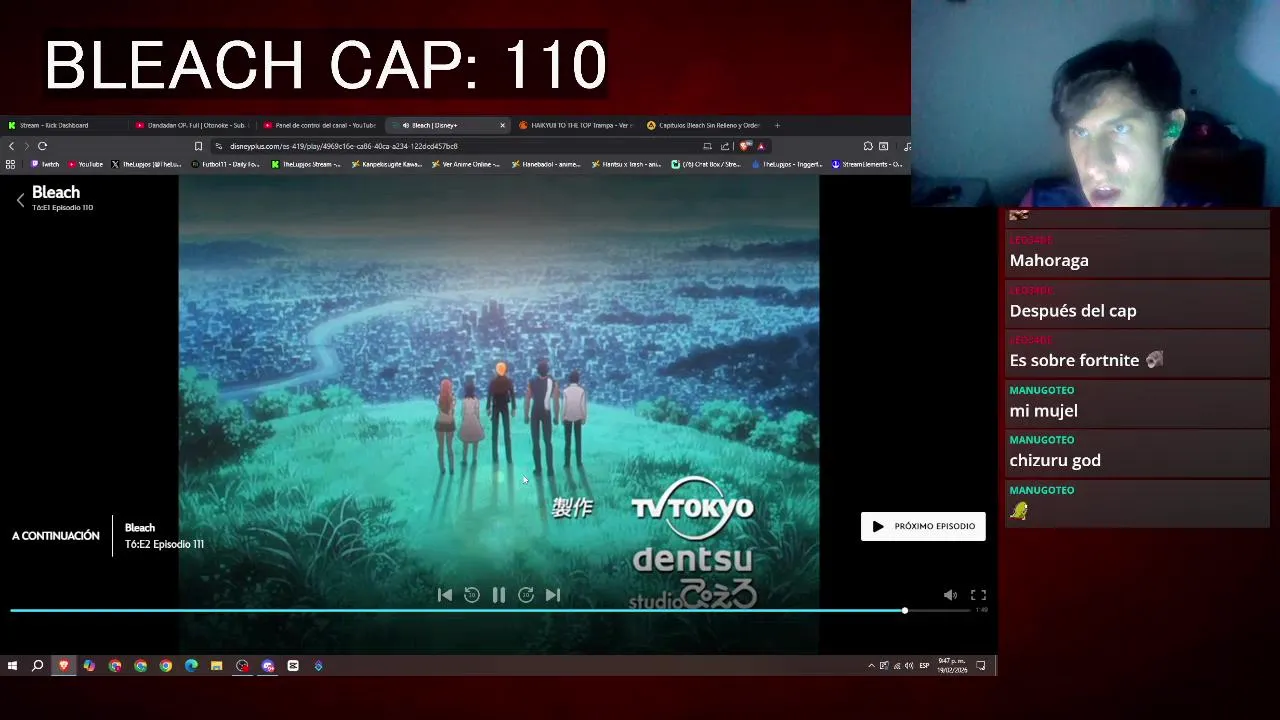Switch to HAIKYU!! TO THE TOP tab
Screen dimensions: 1280x720
[575, 125]
